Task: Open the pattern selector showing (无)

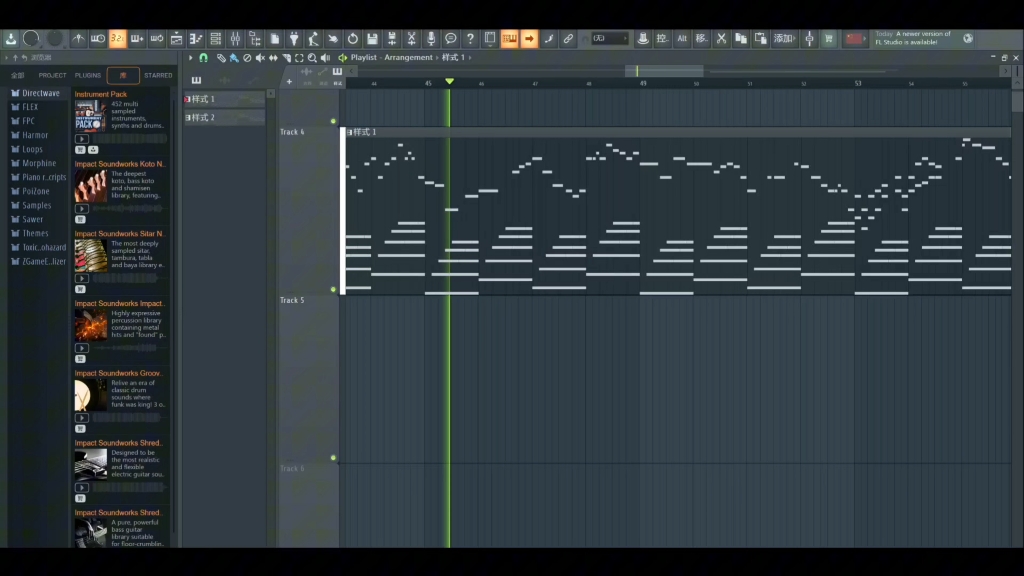Action: [610, 39]
